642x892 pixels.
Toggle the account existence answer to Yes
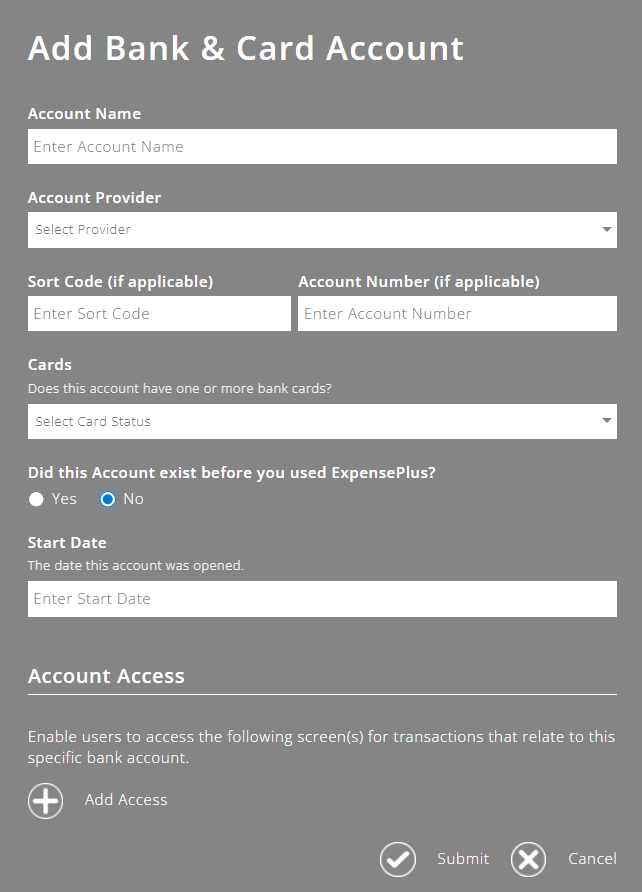coord(36,498)
